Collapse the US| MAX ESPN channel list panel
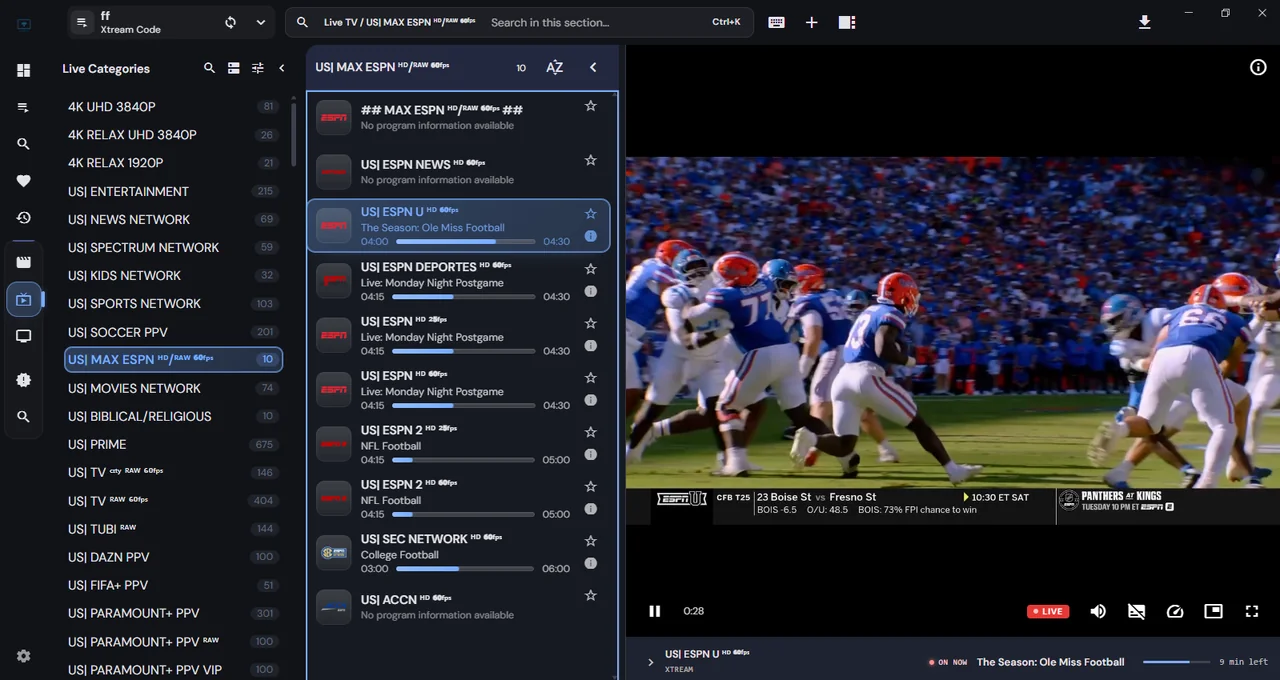The height and width of the screenshot is (680, 1280). click(593, 67)
